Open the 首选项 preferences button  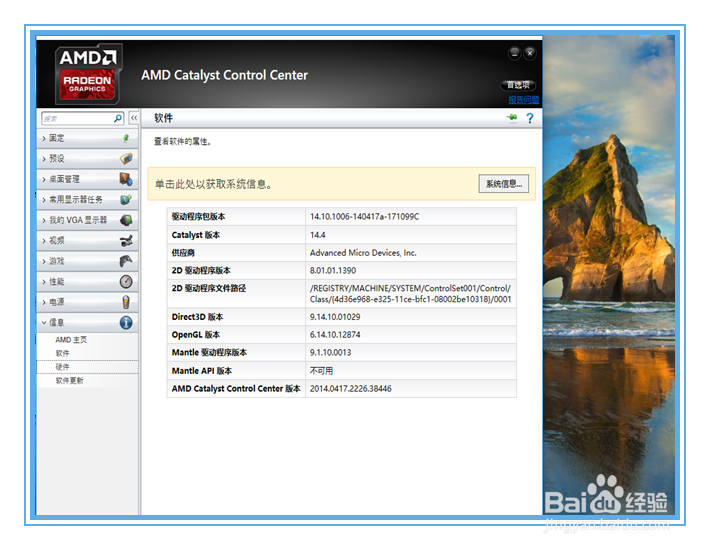click(x=518, y=85)
